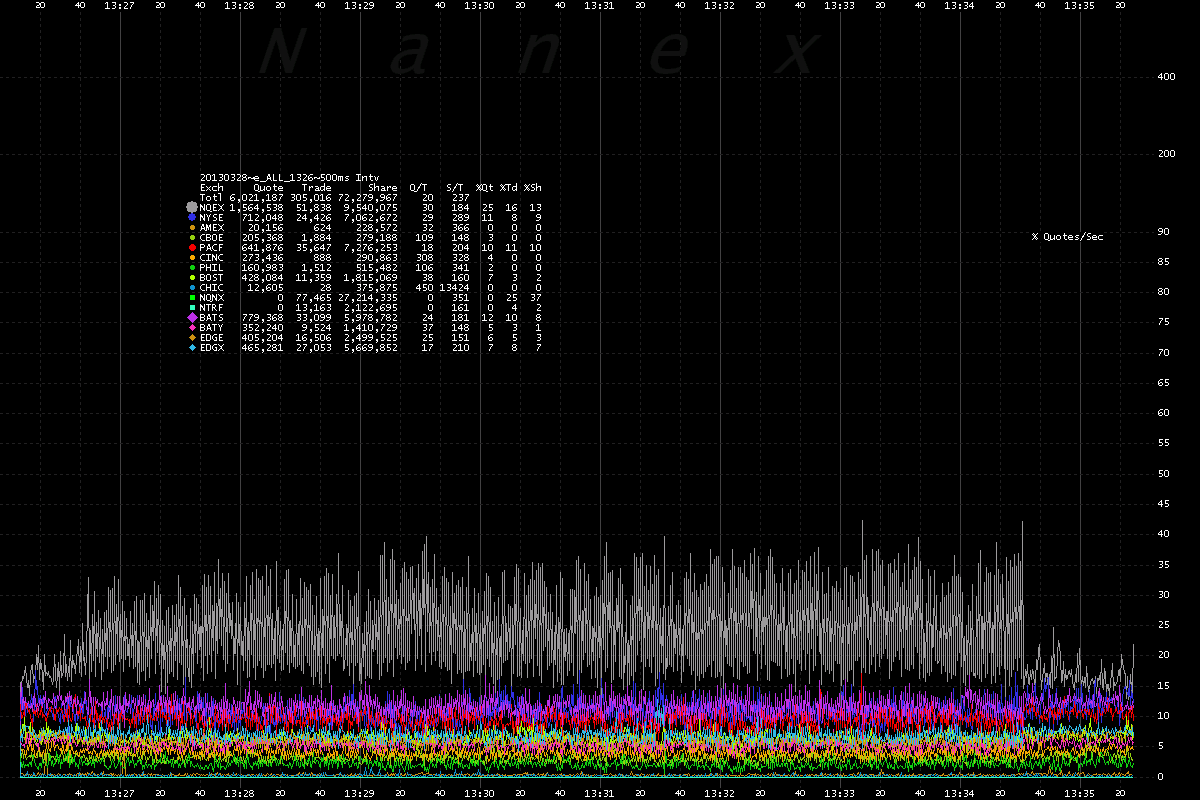Viewport: 1200px width, 800px height.
Task: Click the red PACF legend marker
Action: (191, 247)
